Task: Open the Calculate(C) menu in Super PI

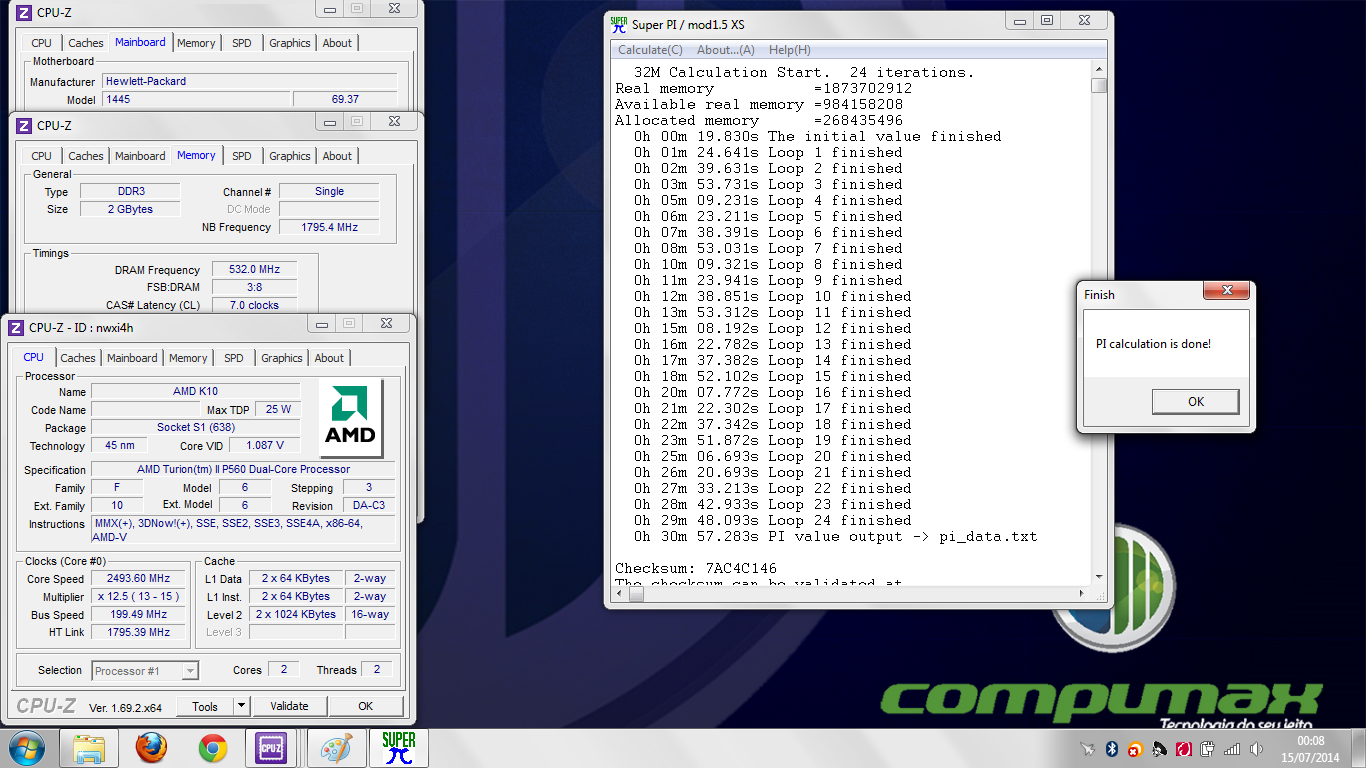Action: click(650, 50)
